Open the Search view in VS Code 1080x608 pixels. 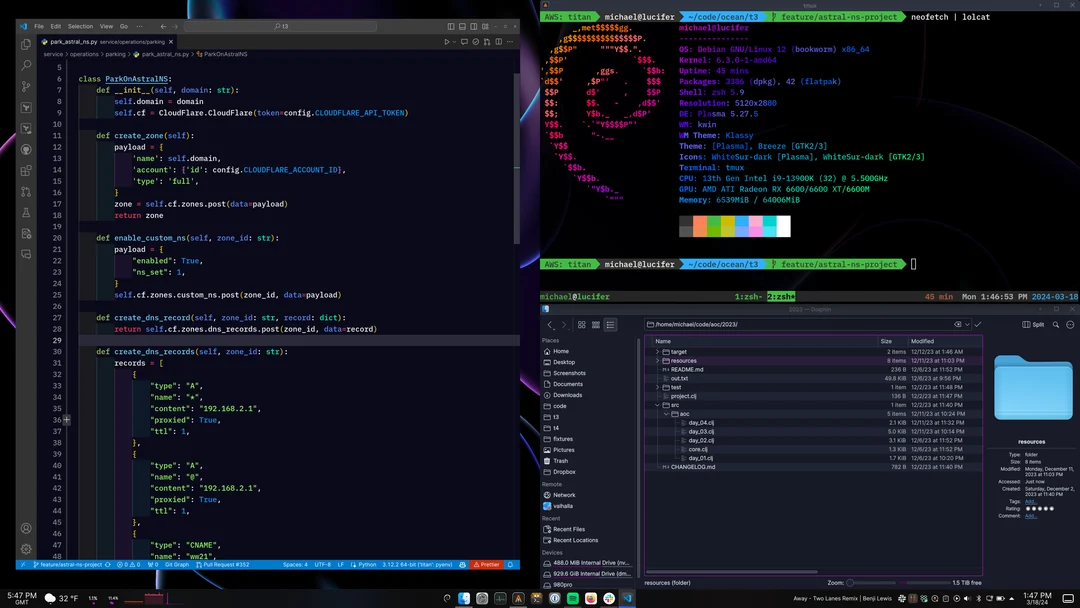[x=27, y=66]
